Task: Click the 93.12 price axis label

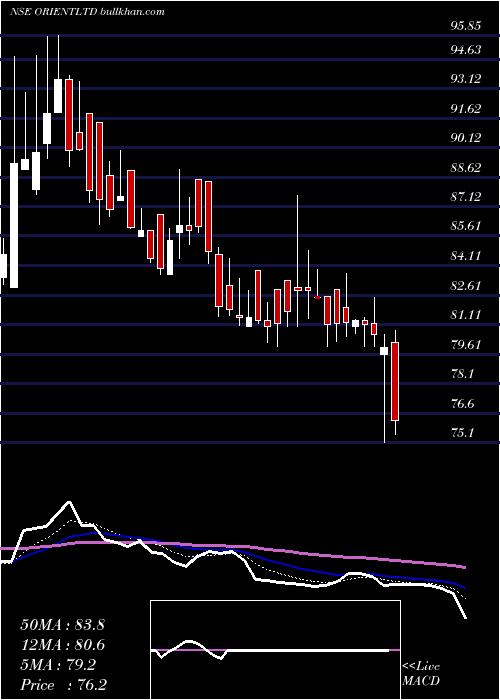Action: [466, 79]
